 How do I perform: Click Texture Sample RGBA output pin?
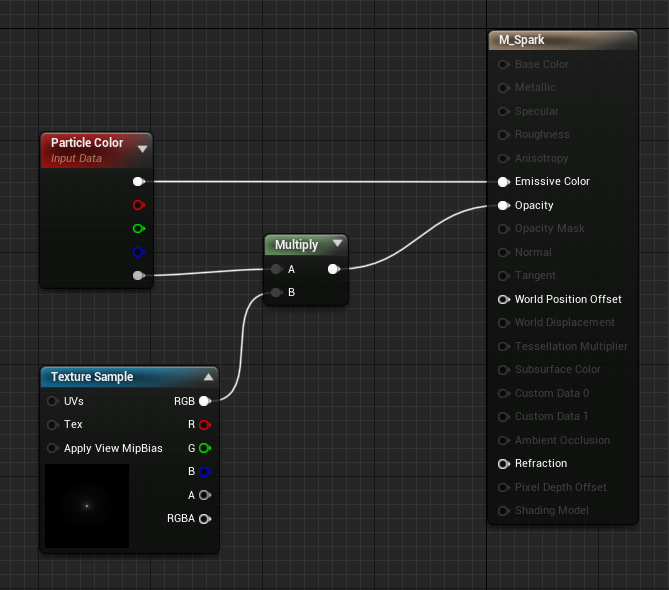coord(205,519)
